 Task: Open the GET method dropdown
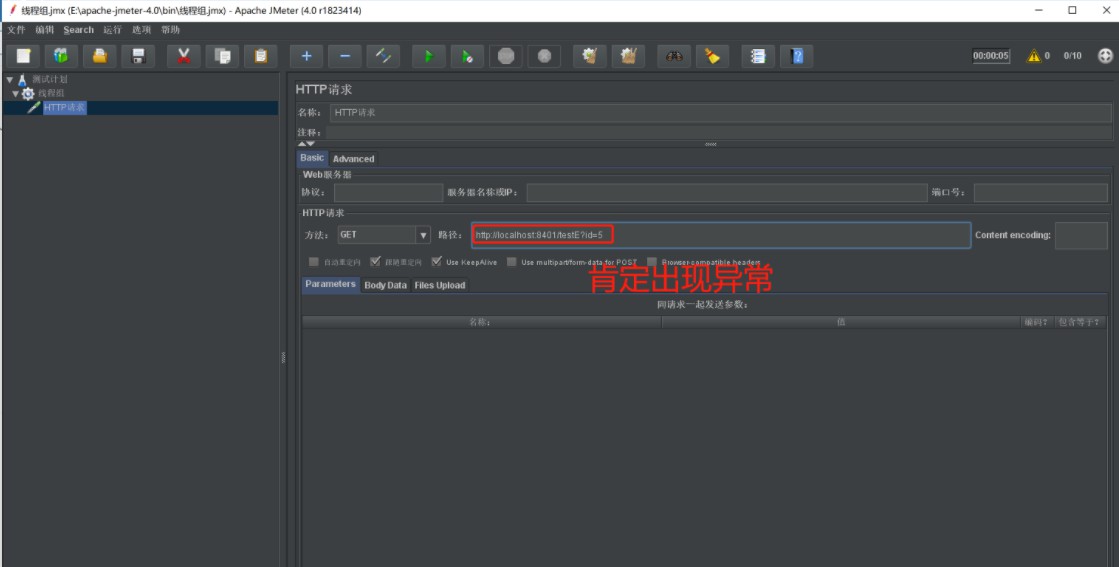pyautogui.click(x=423, y=235)
